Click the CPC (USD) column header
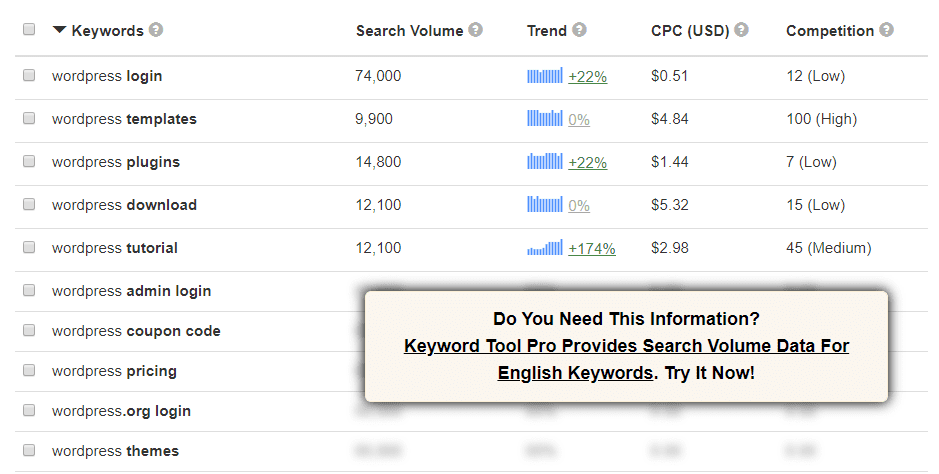This screenshot has width=939, height=474. pyautogui.click(x=690, y=31)
